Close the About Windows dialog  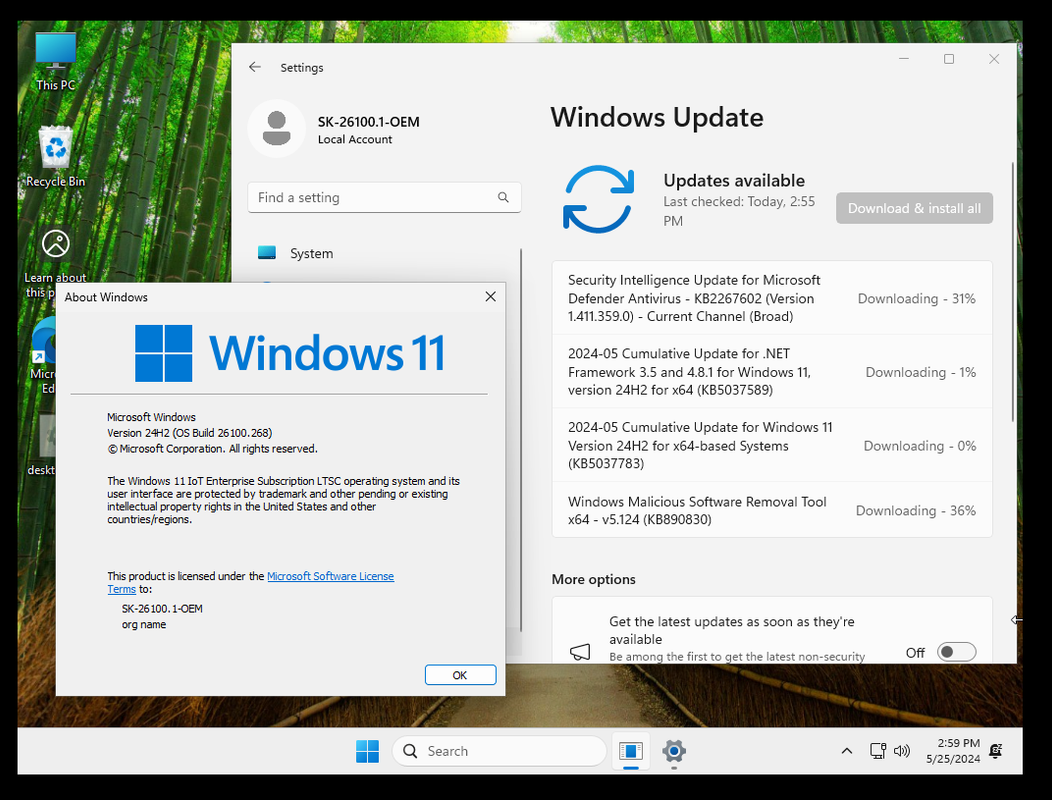pyautogui.click(x=490, y=297)
